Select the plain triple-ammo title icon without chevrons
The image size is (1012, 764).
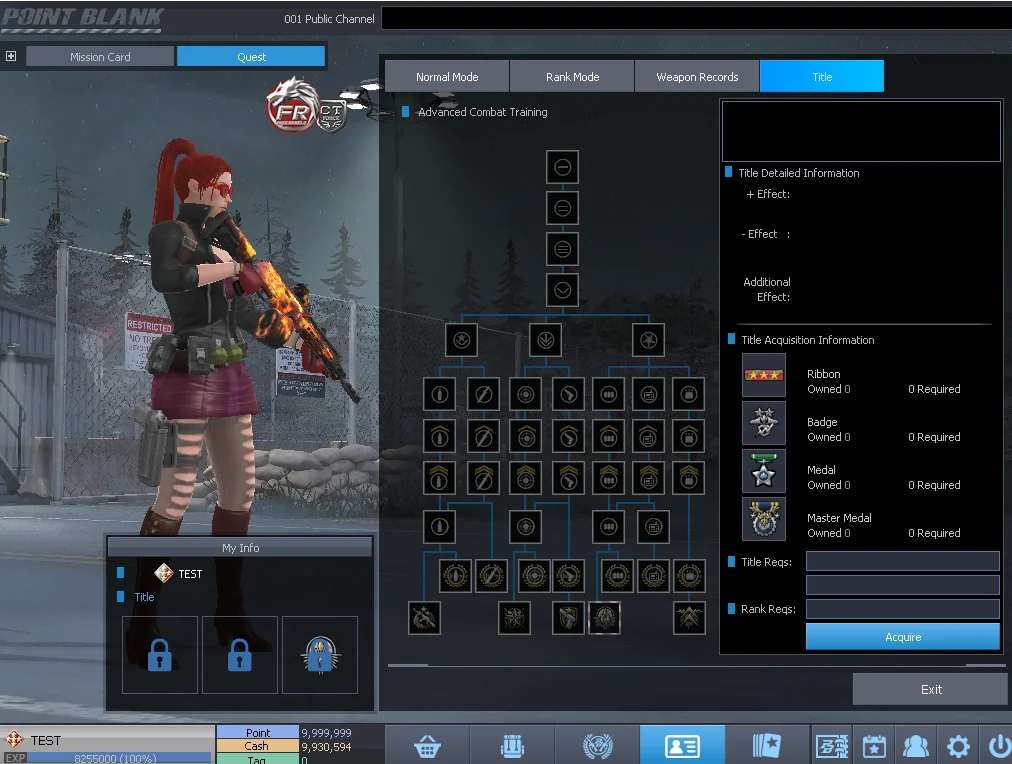(609, 394)
